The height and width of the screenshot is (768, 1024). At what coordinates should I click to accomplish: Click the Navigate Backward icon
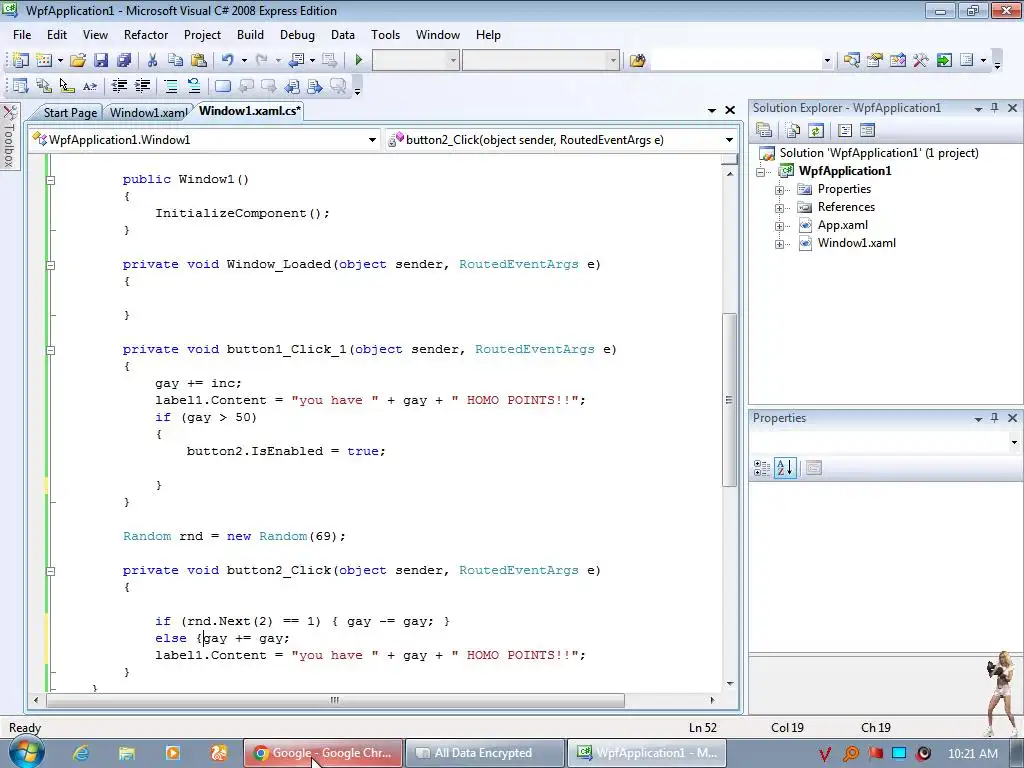point(296,60)
